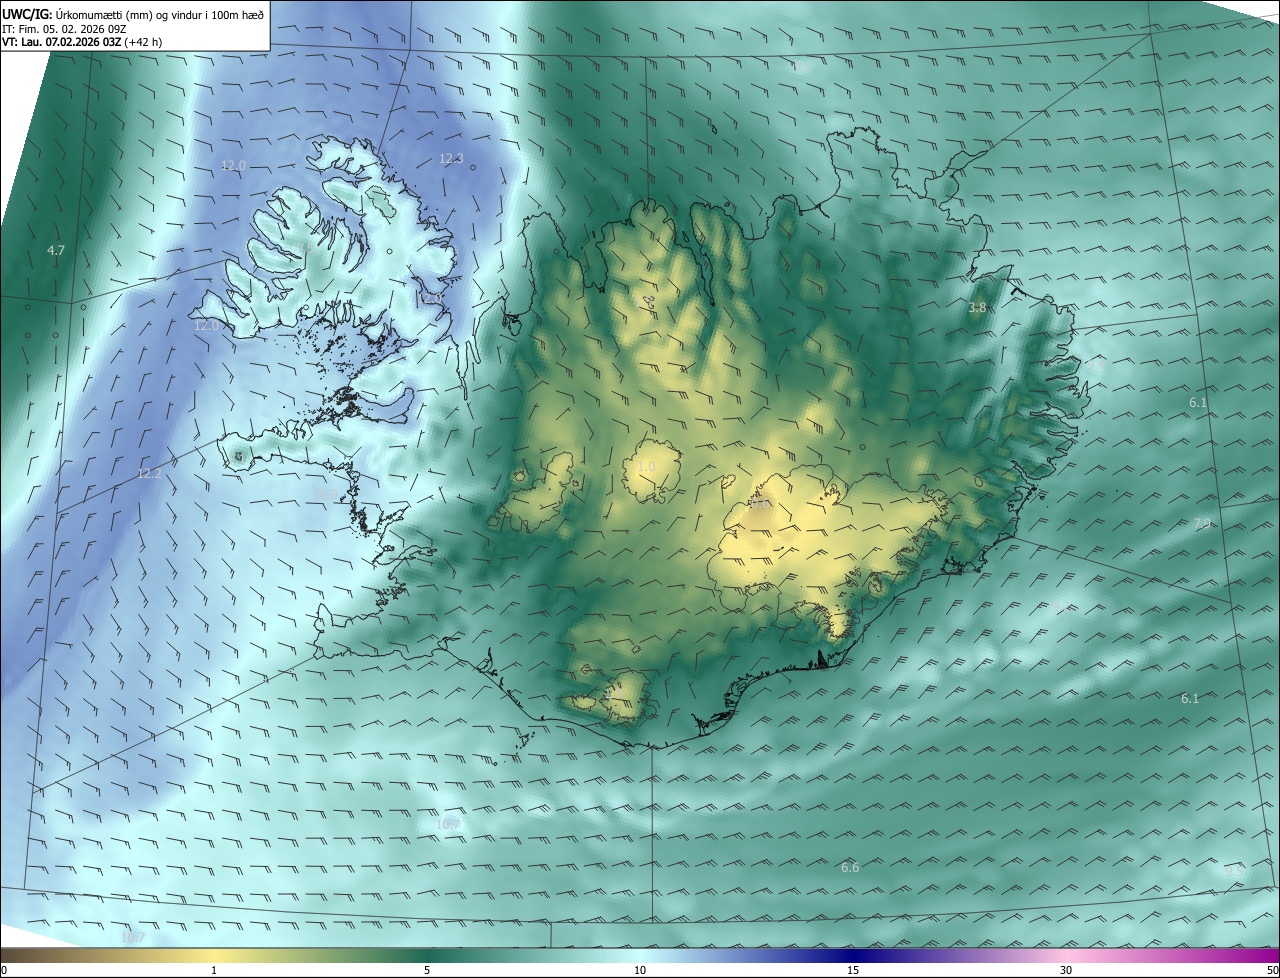Click the 12.2 value label on the map
This screenshot has width=1280, height=978.
click(x=149, y=473)
